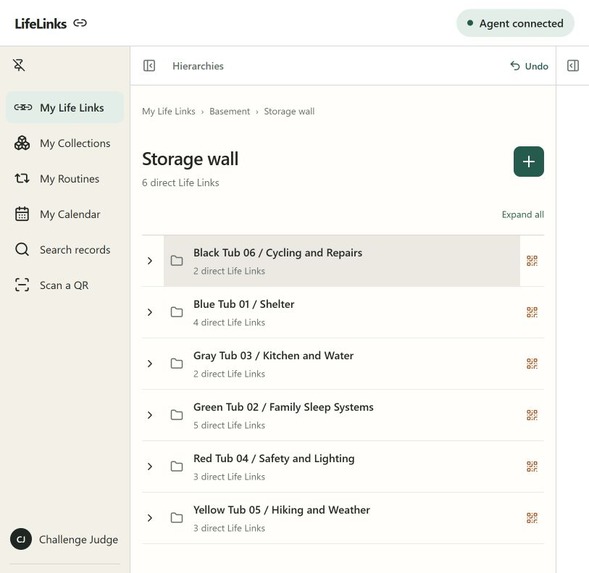589x573 pixels.
Task: Open My Collections in sidebar
Action: point(65,143)
